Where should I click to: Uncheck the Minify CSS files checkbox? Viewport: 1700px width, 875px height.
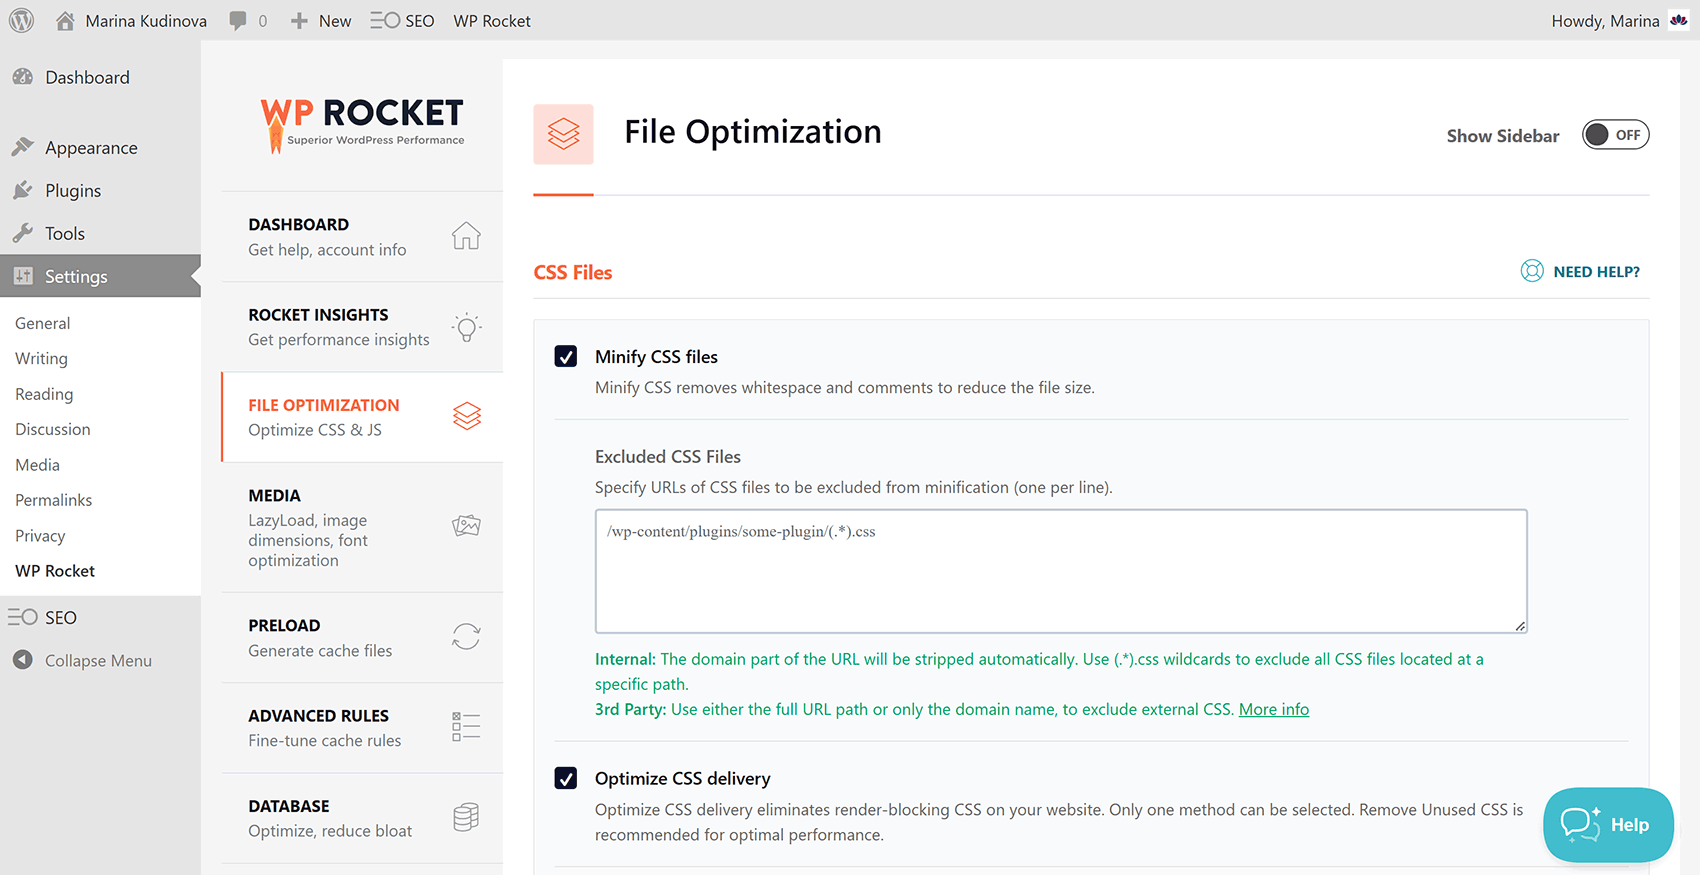point(566,357)
